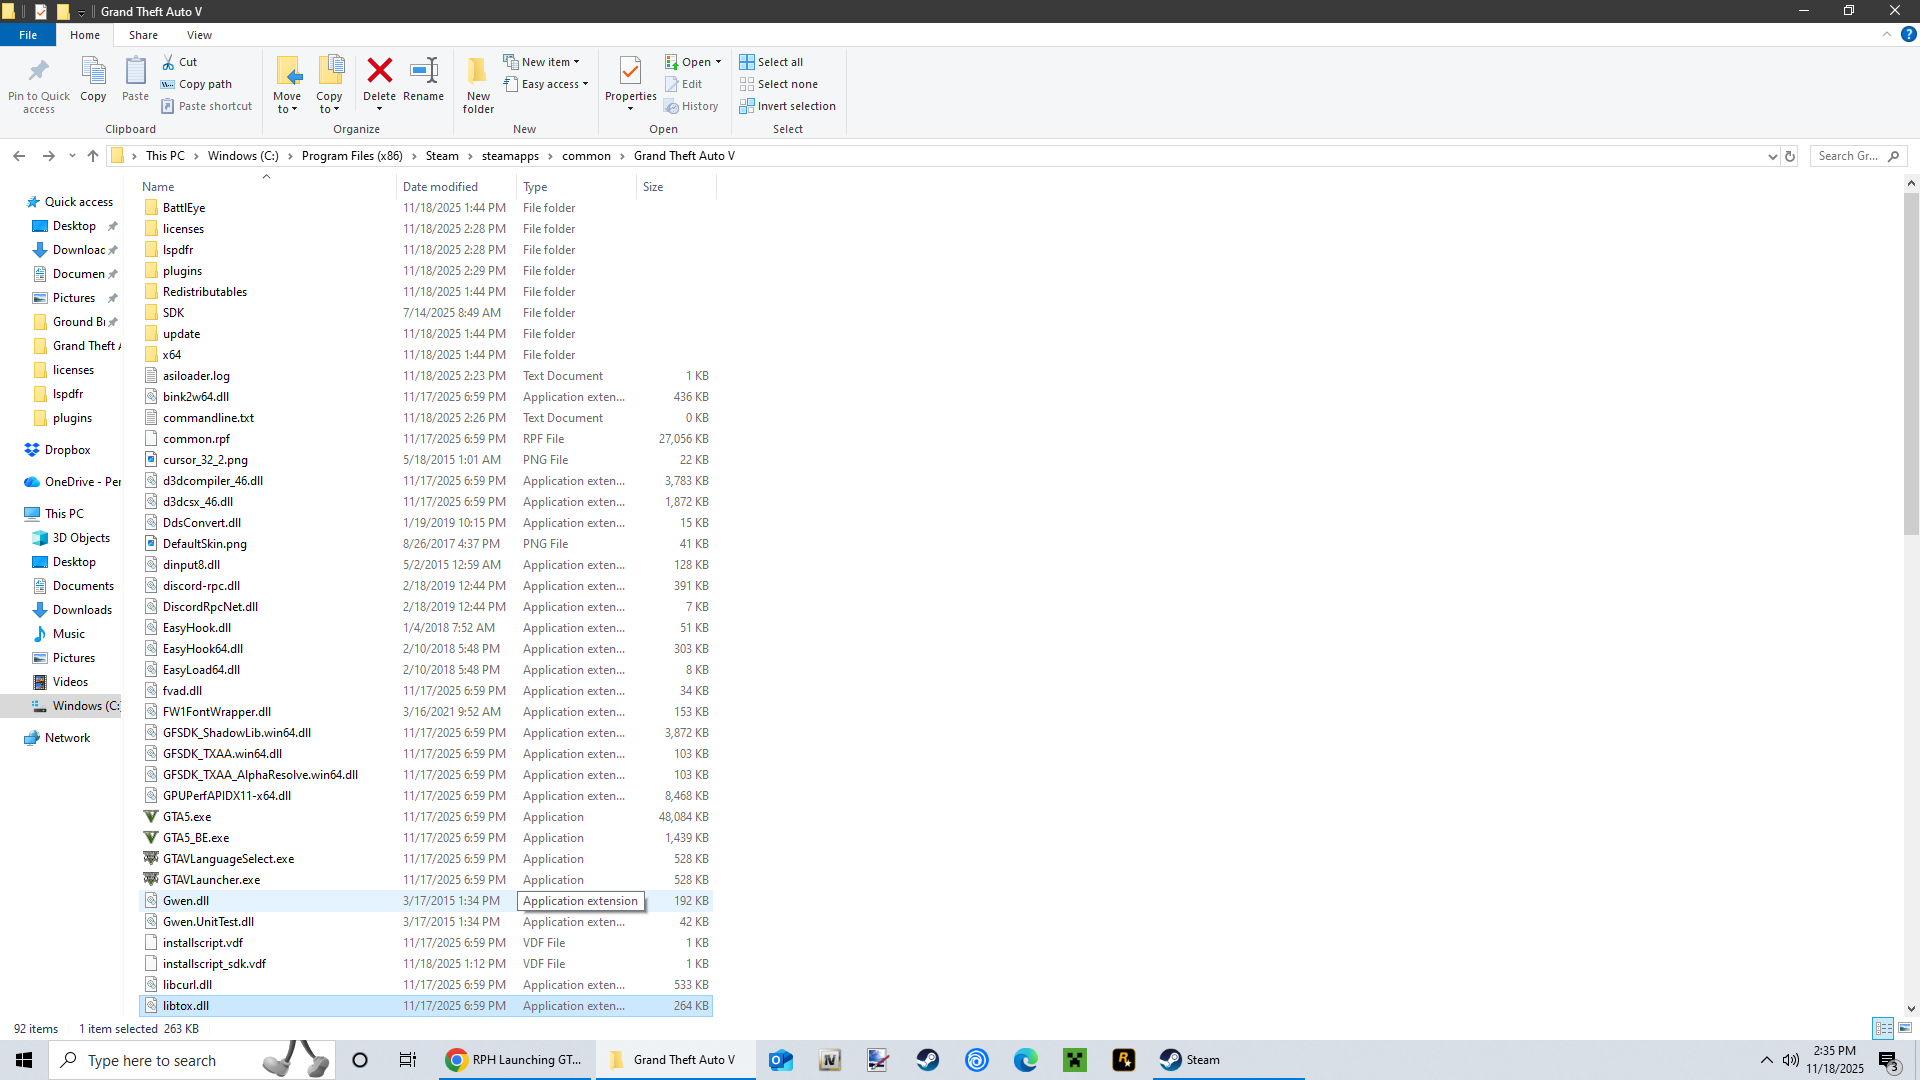Click the New folder icon
This screenshot has height=1080, width=1920.
tap(478, 71)
